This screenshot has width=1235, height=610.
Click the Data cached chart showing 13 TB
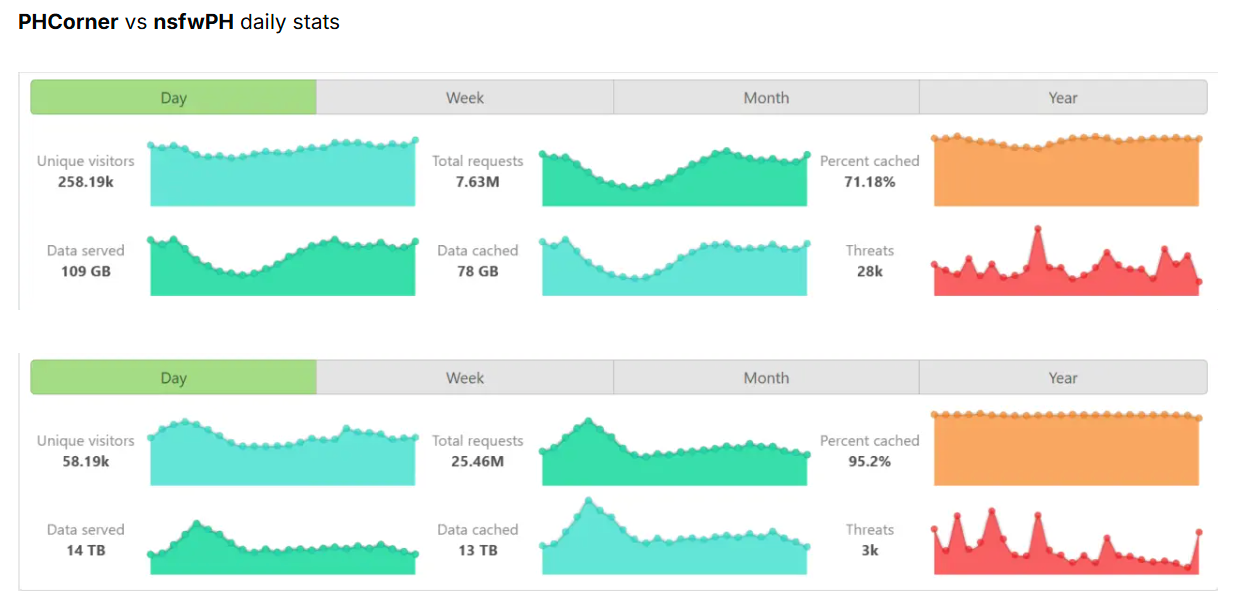pos(675,536)
